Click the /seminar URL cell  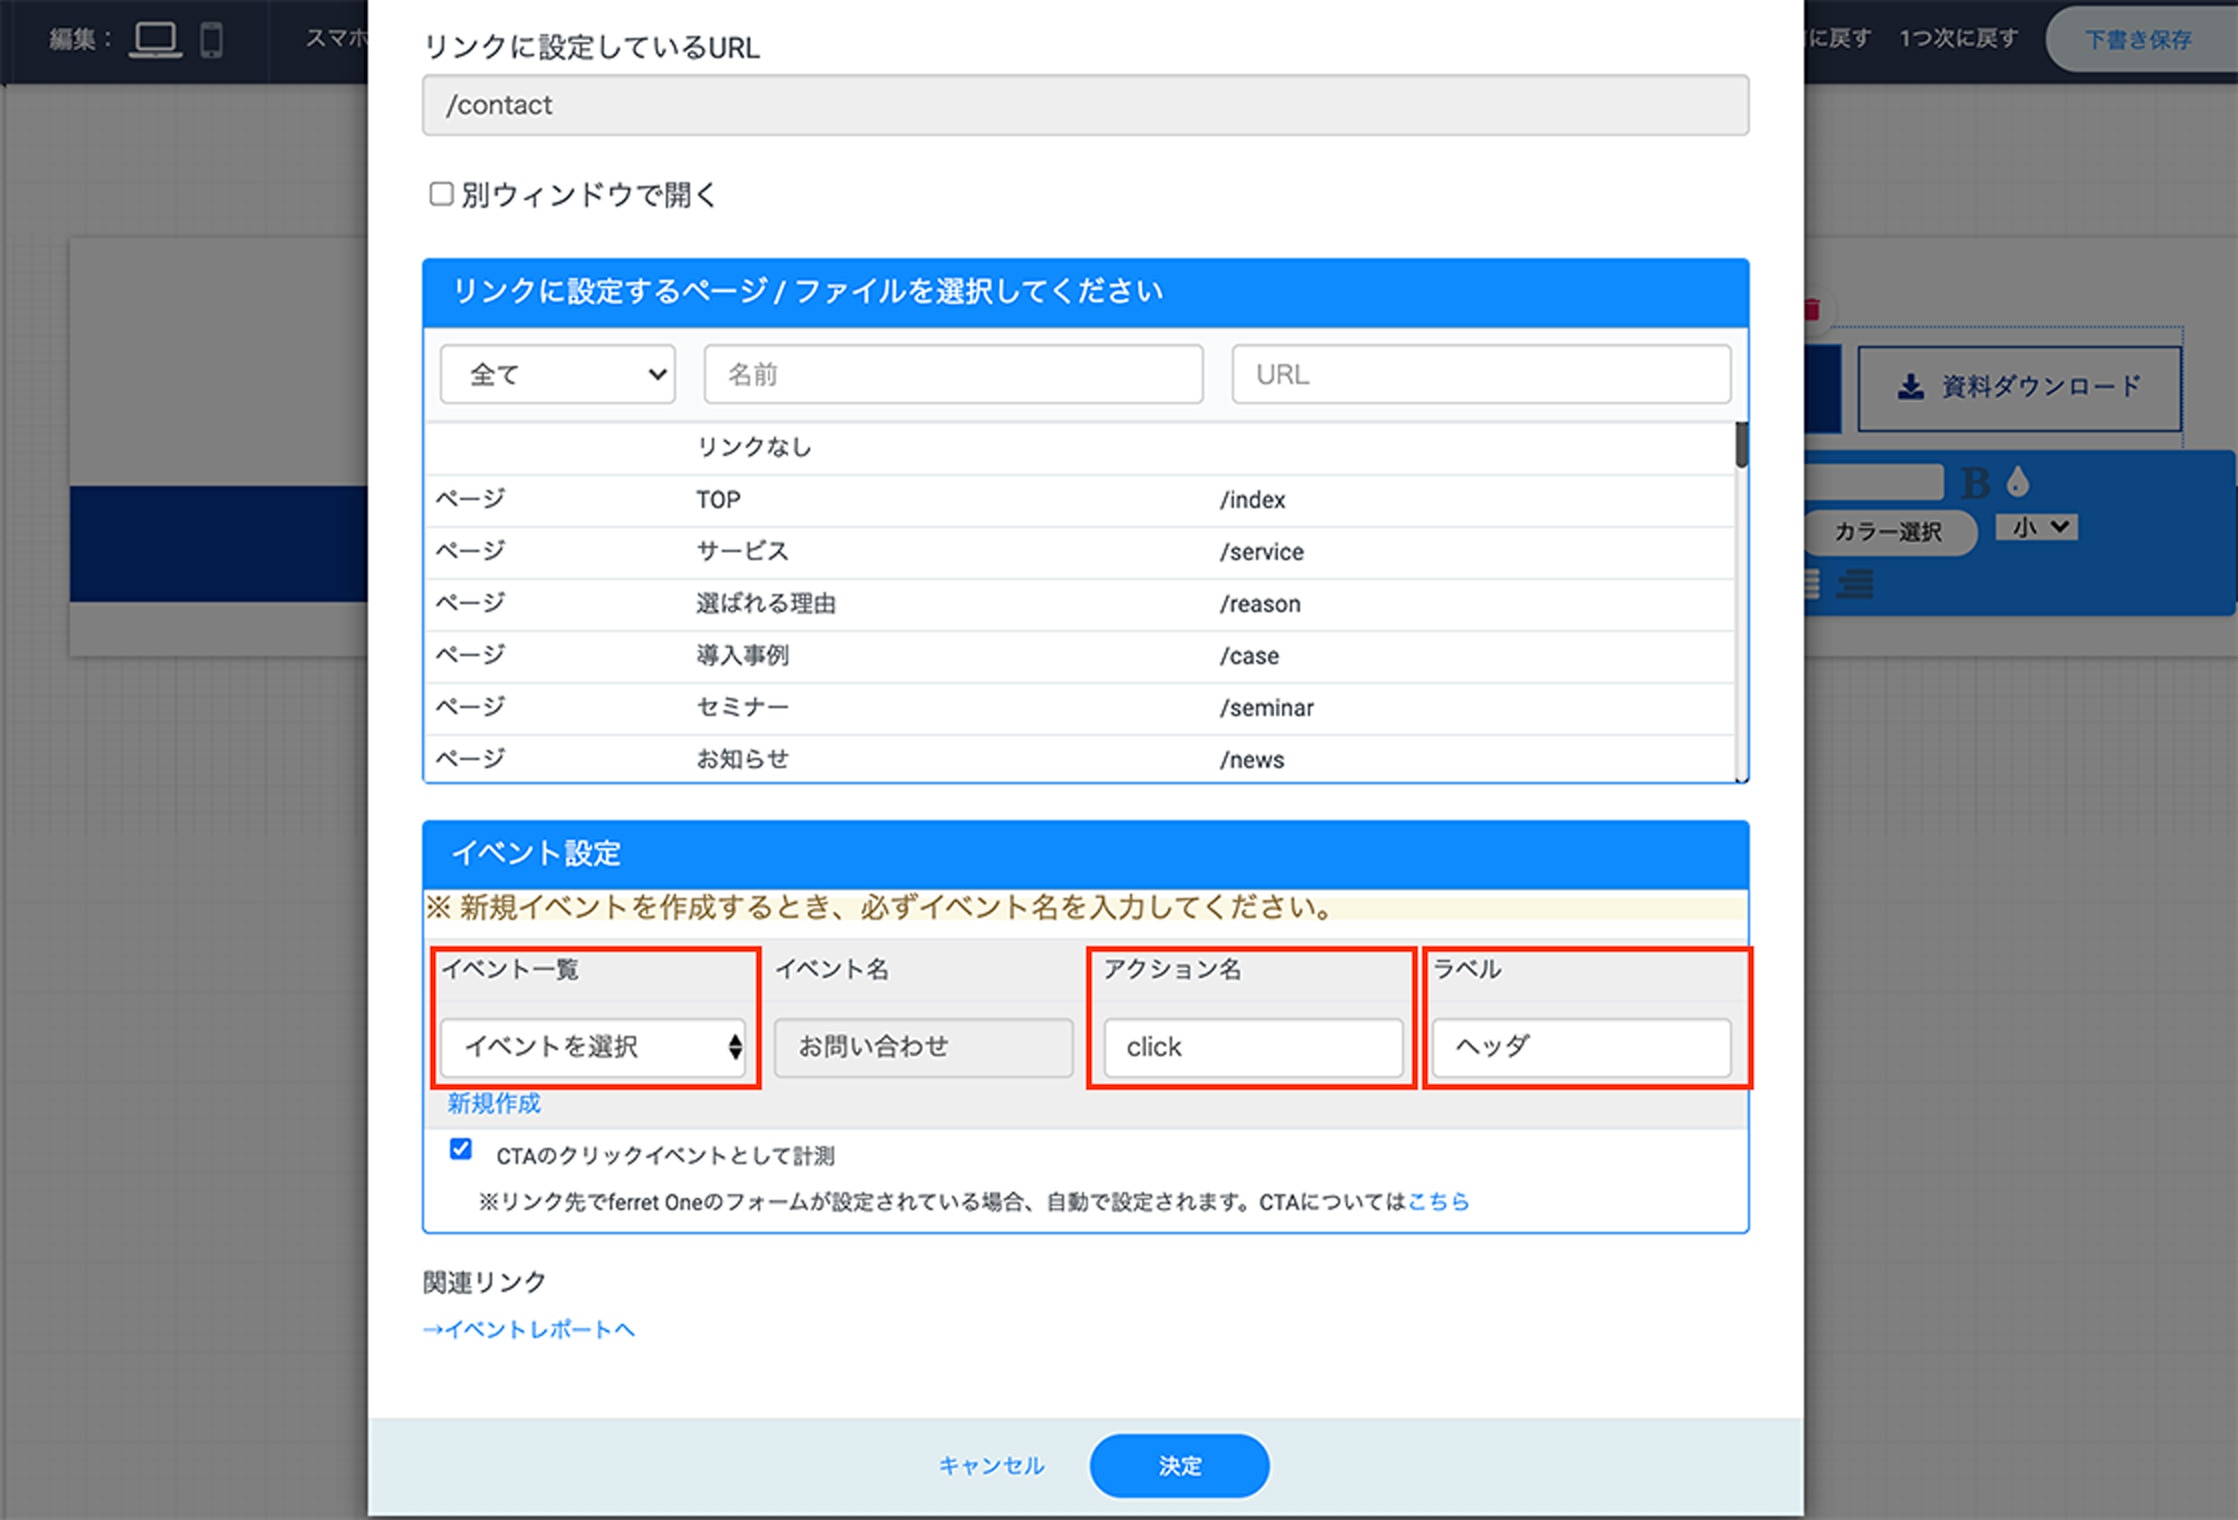coord(1266,708)
